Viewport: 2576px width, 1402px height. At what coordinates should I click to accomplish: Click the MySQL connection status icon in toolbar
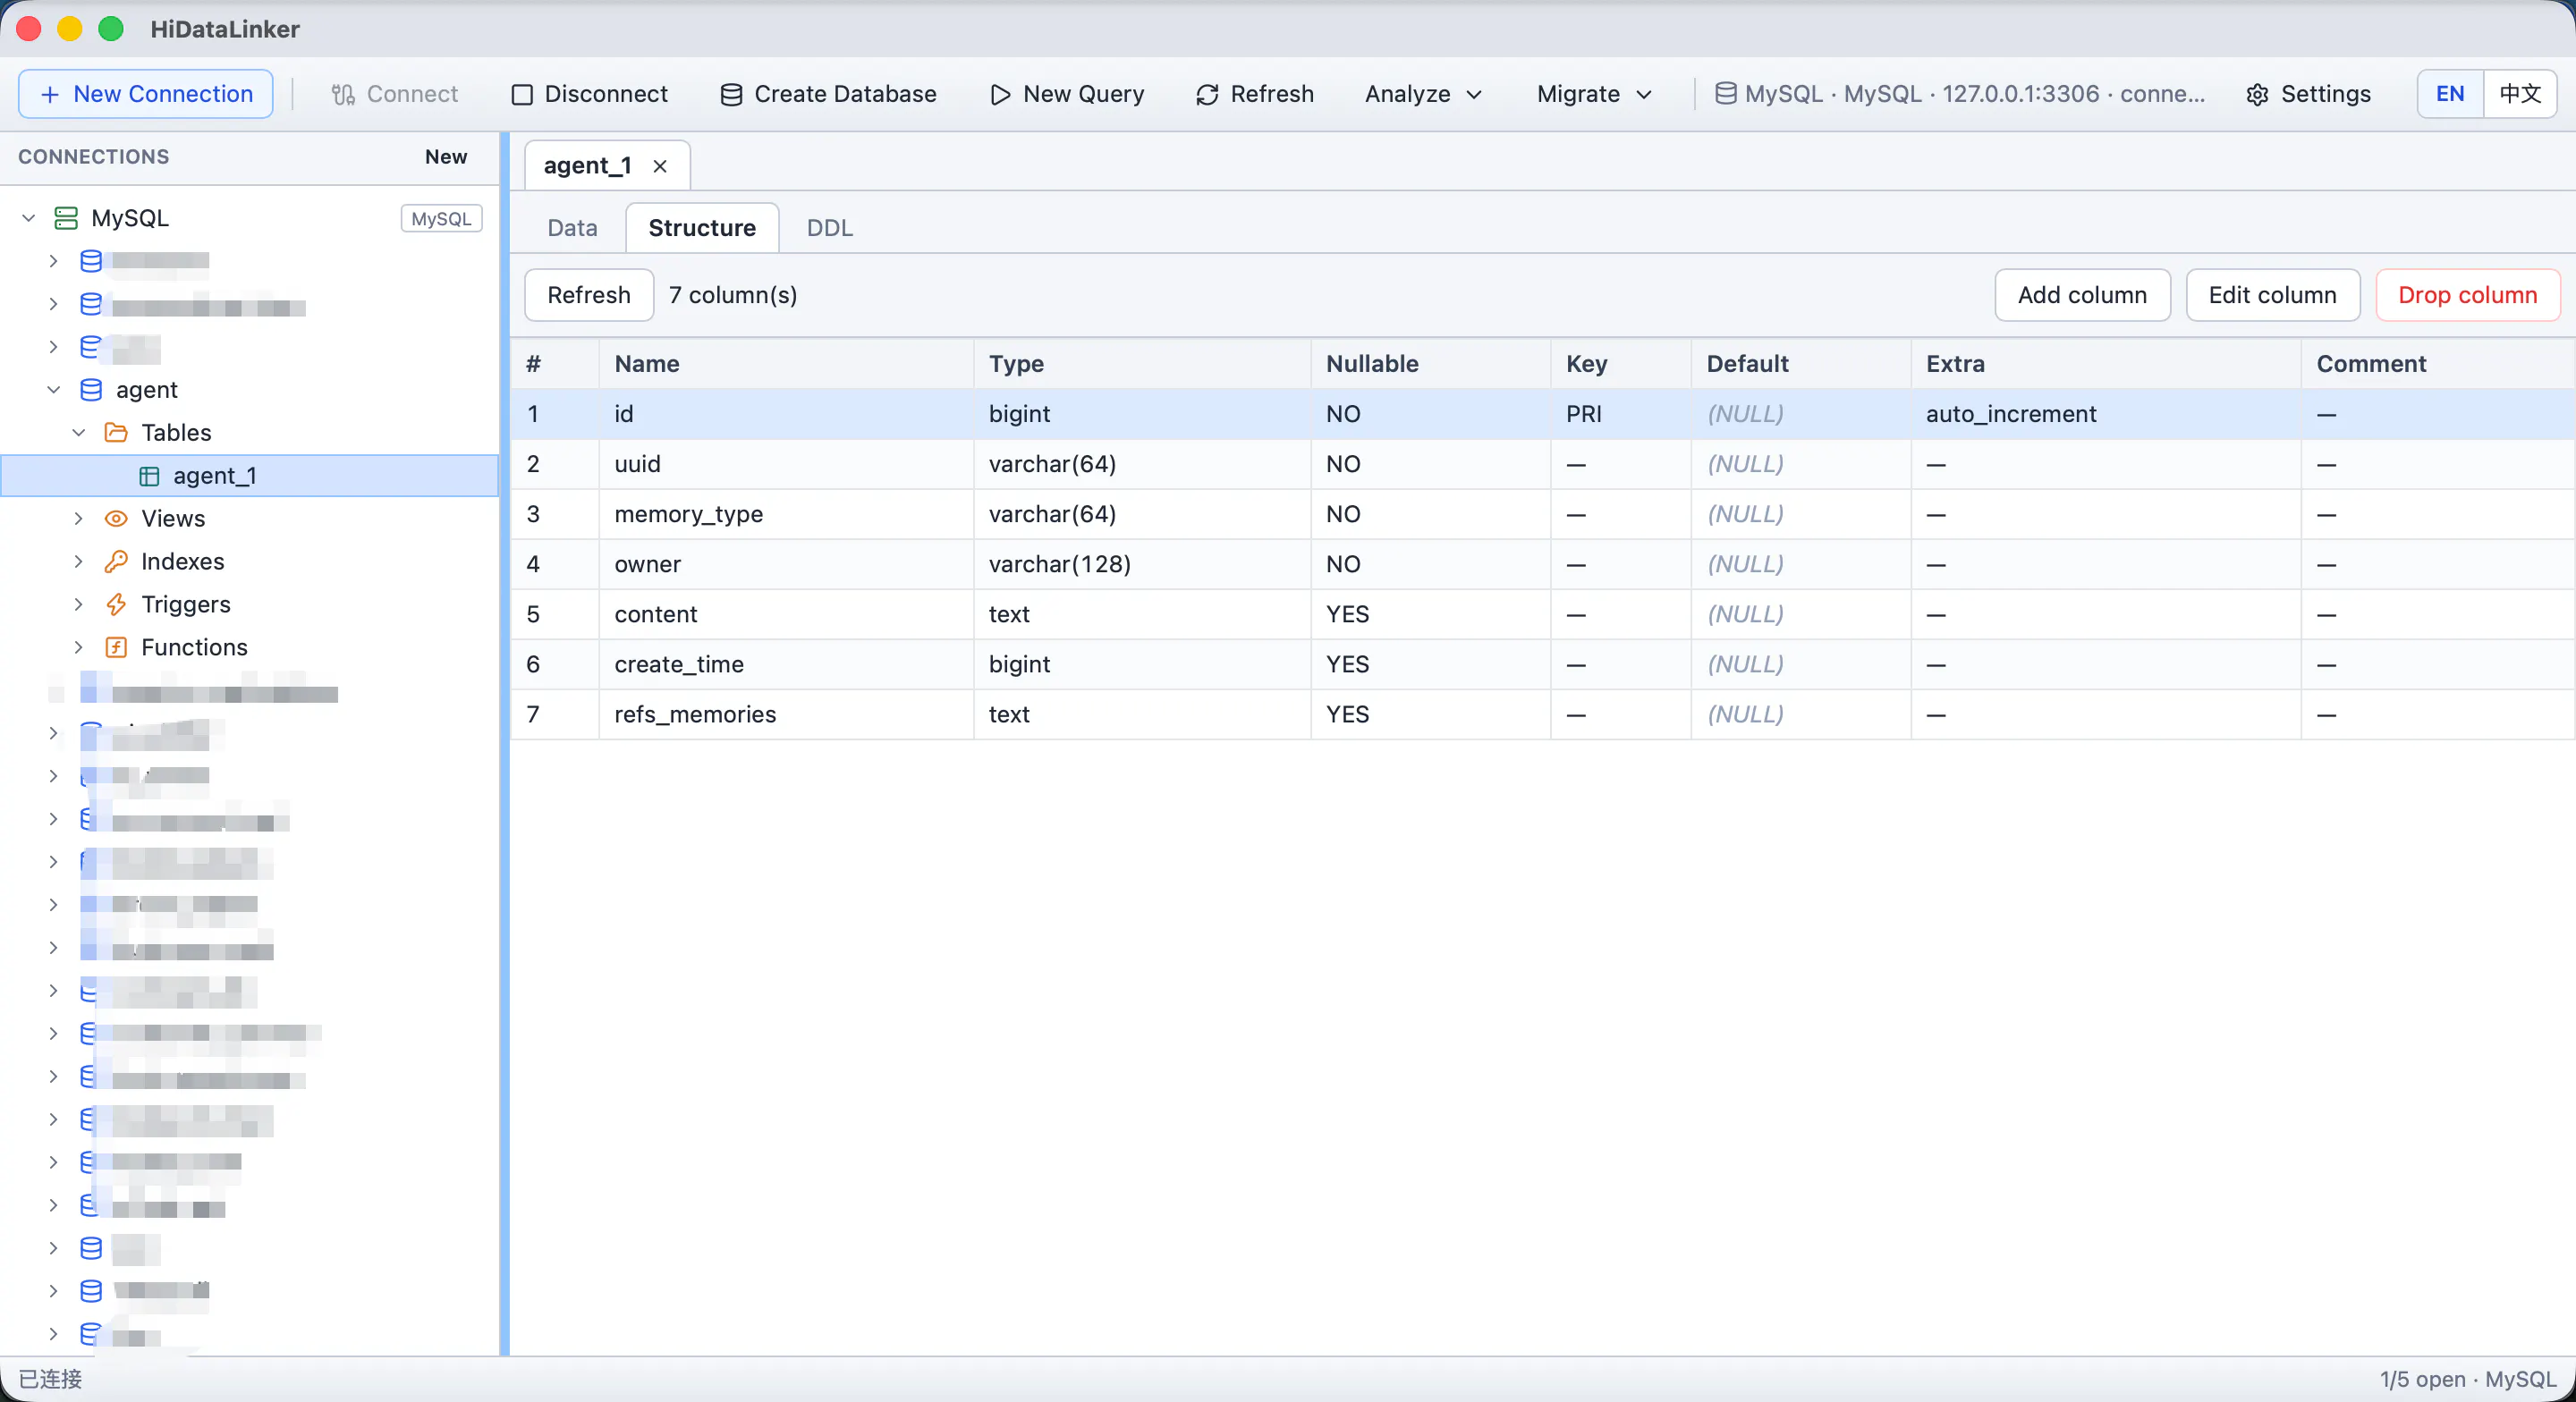point(1725,94)
